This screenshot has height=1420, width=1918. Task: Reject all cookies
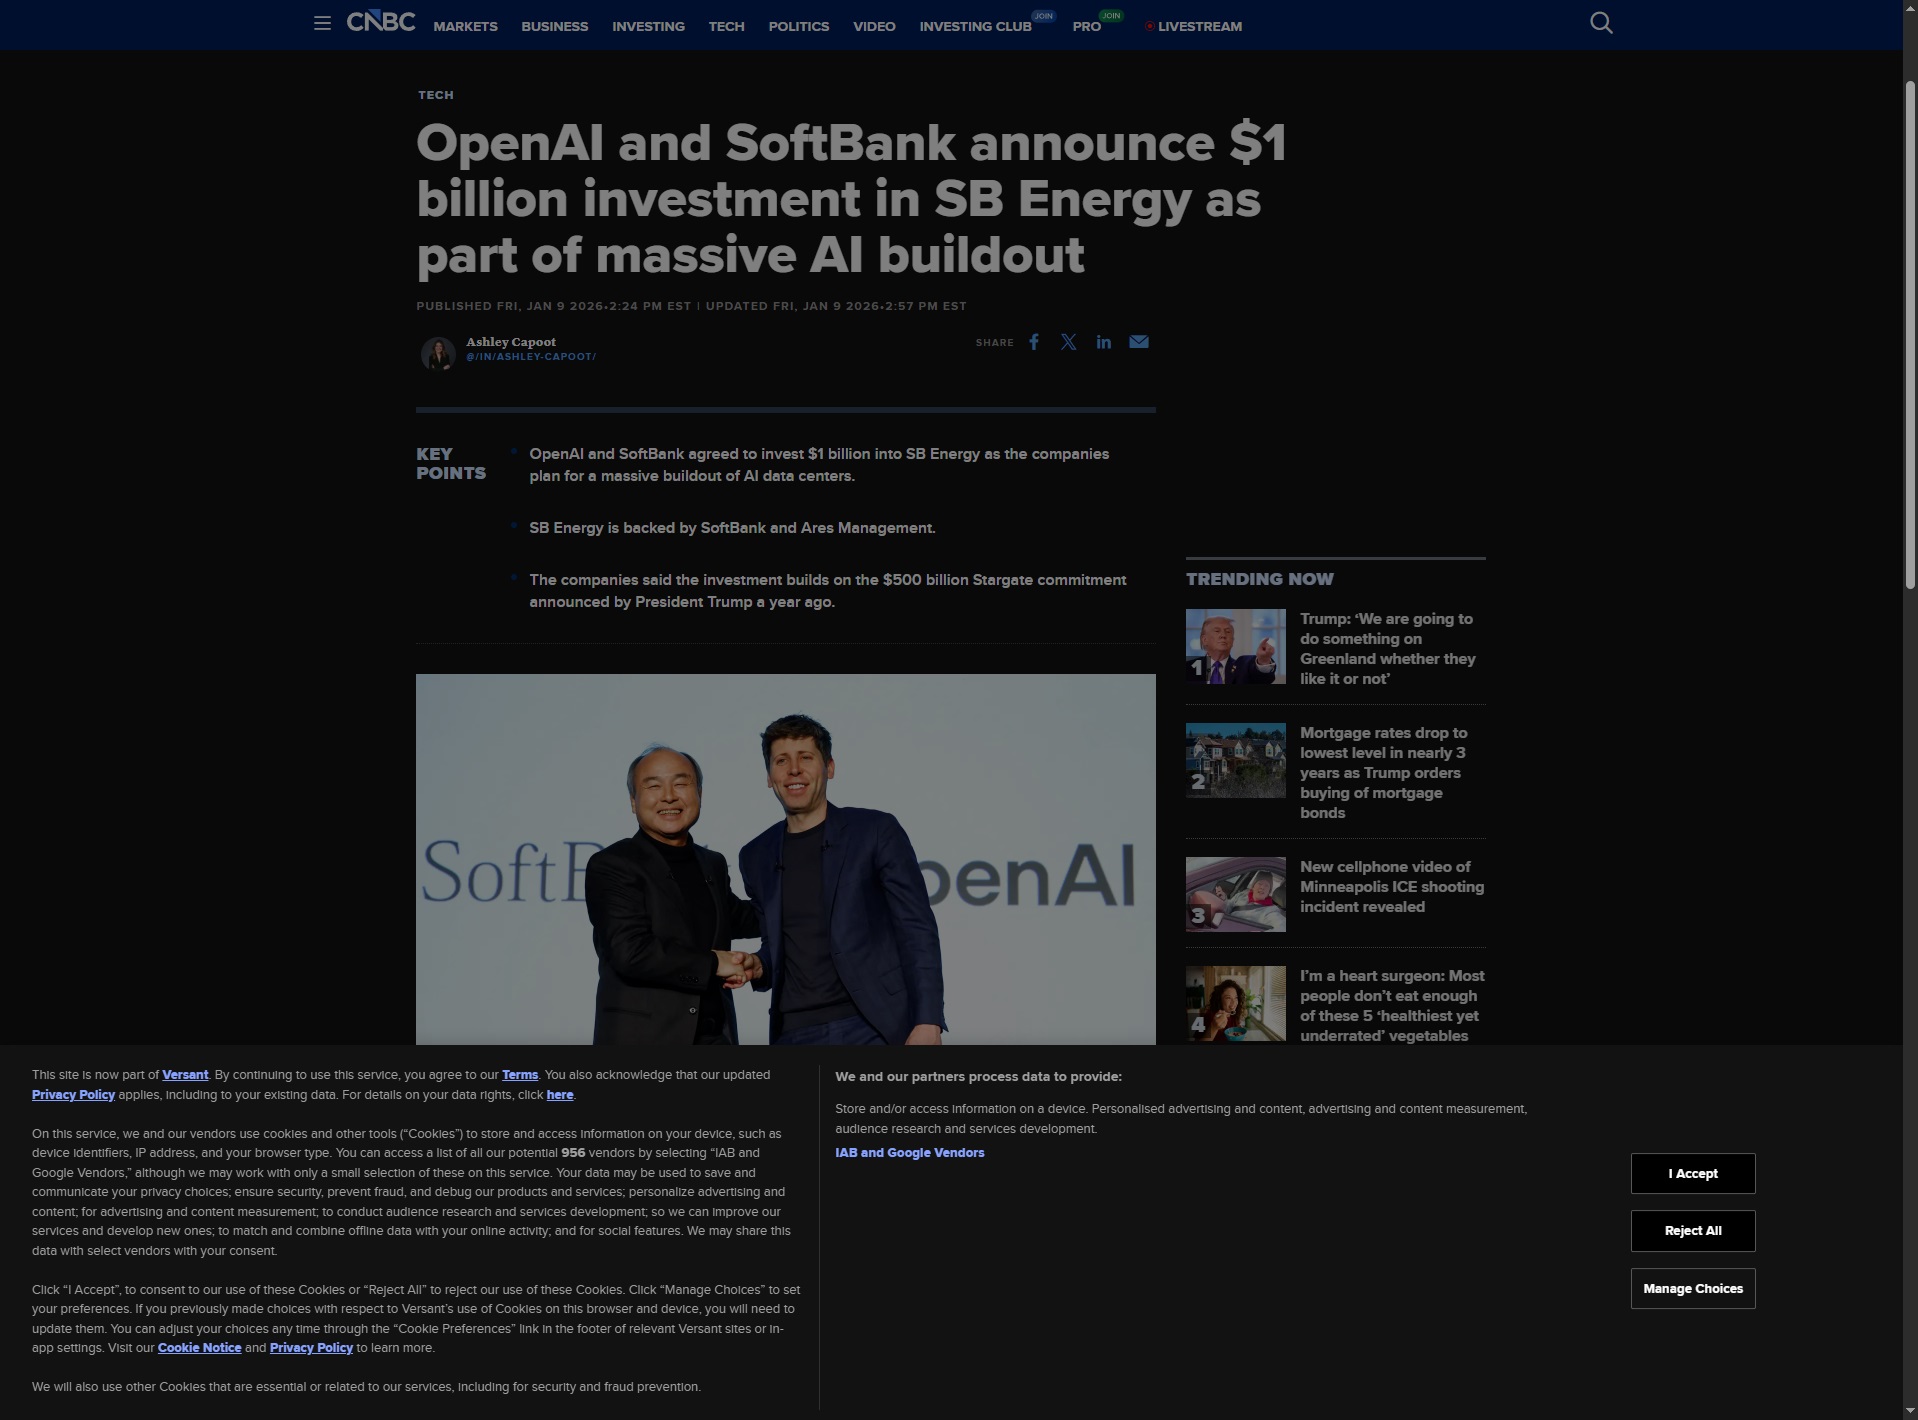(1693, 1231)
